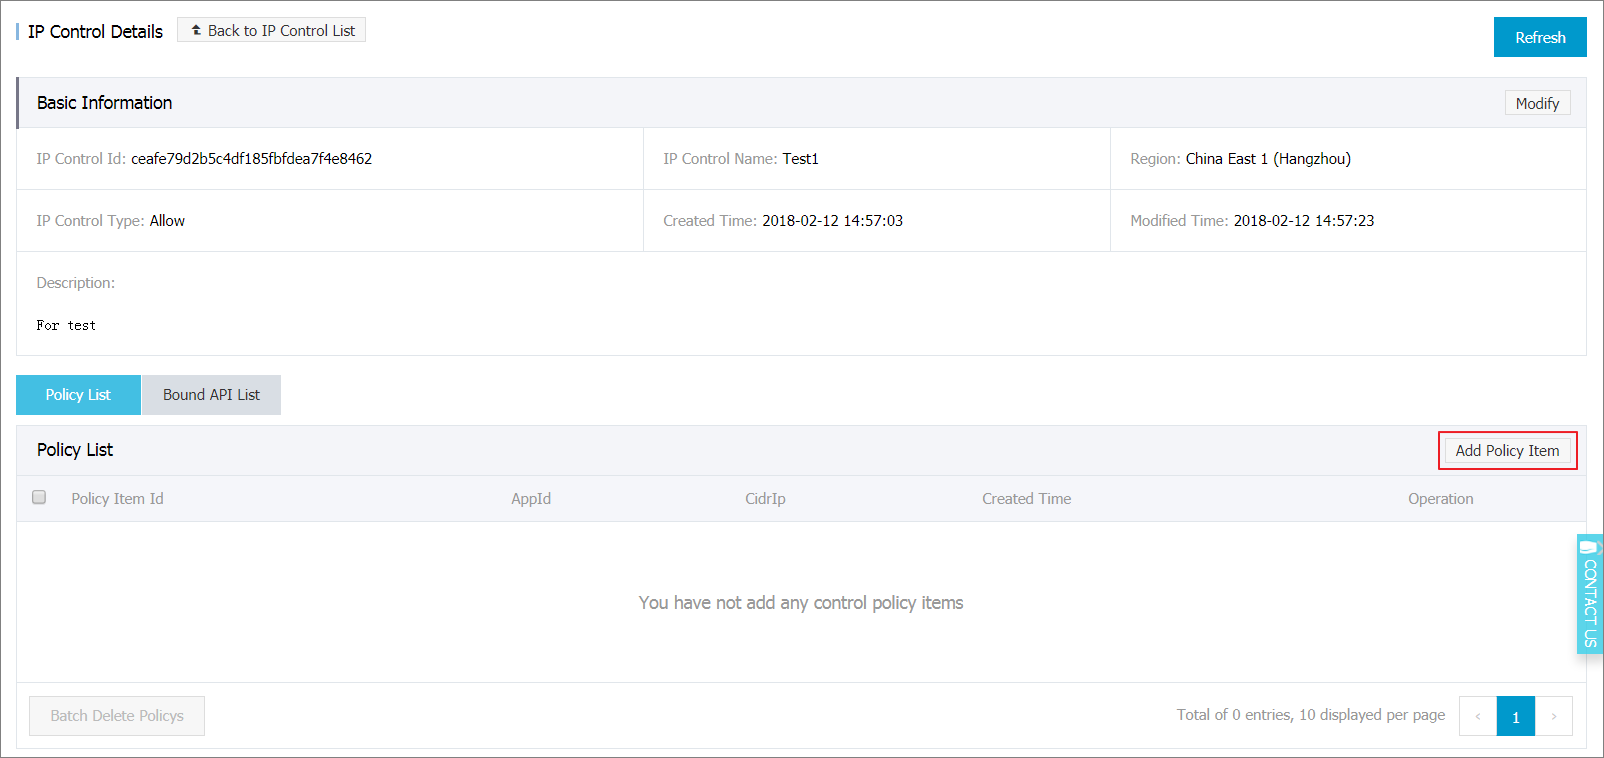Screen dimensions: 1604x758
Task: Click the IP Control Id value
Action: coord(251,159)
